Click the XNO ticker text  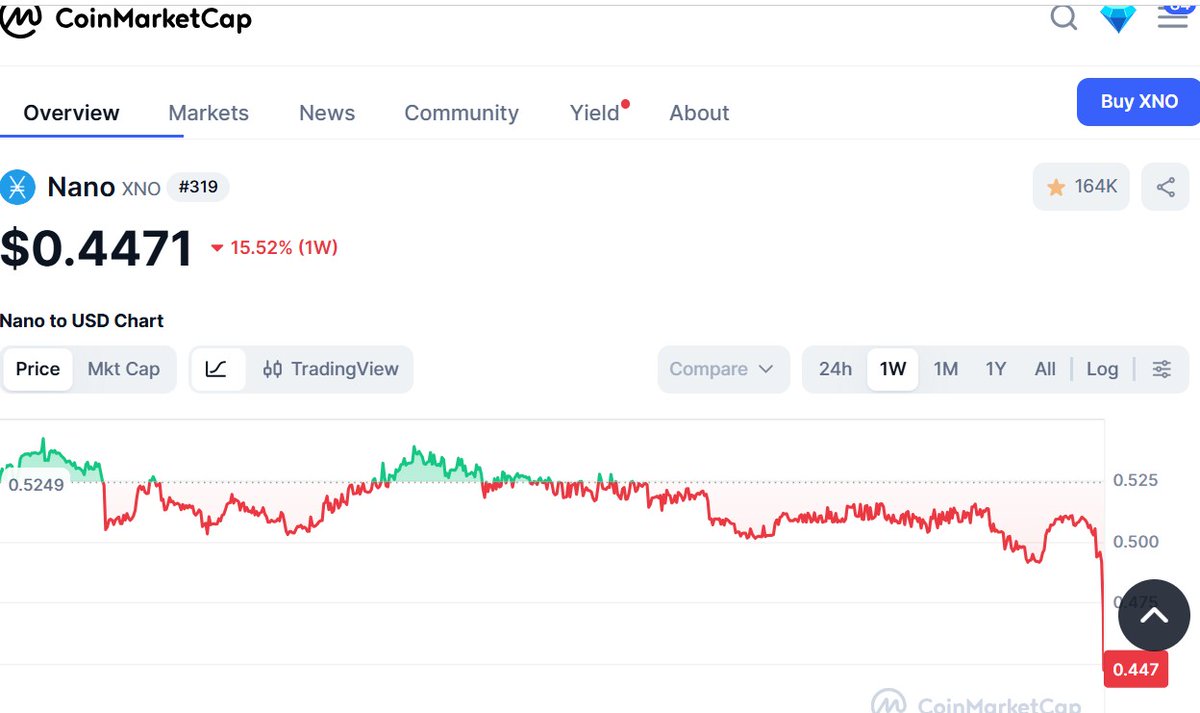141,189
